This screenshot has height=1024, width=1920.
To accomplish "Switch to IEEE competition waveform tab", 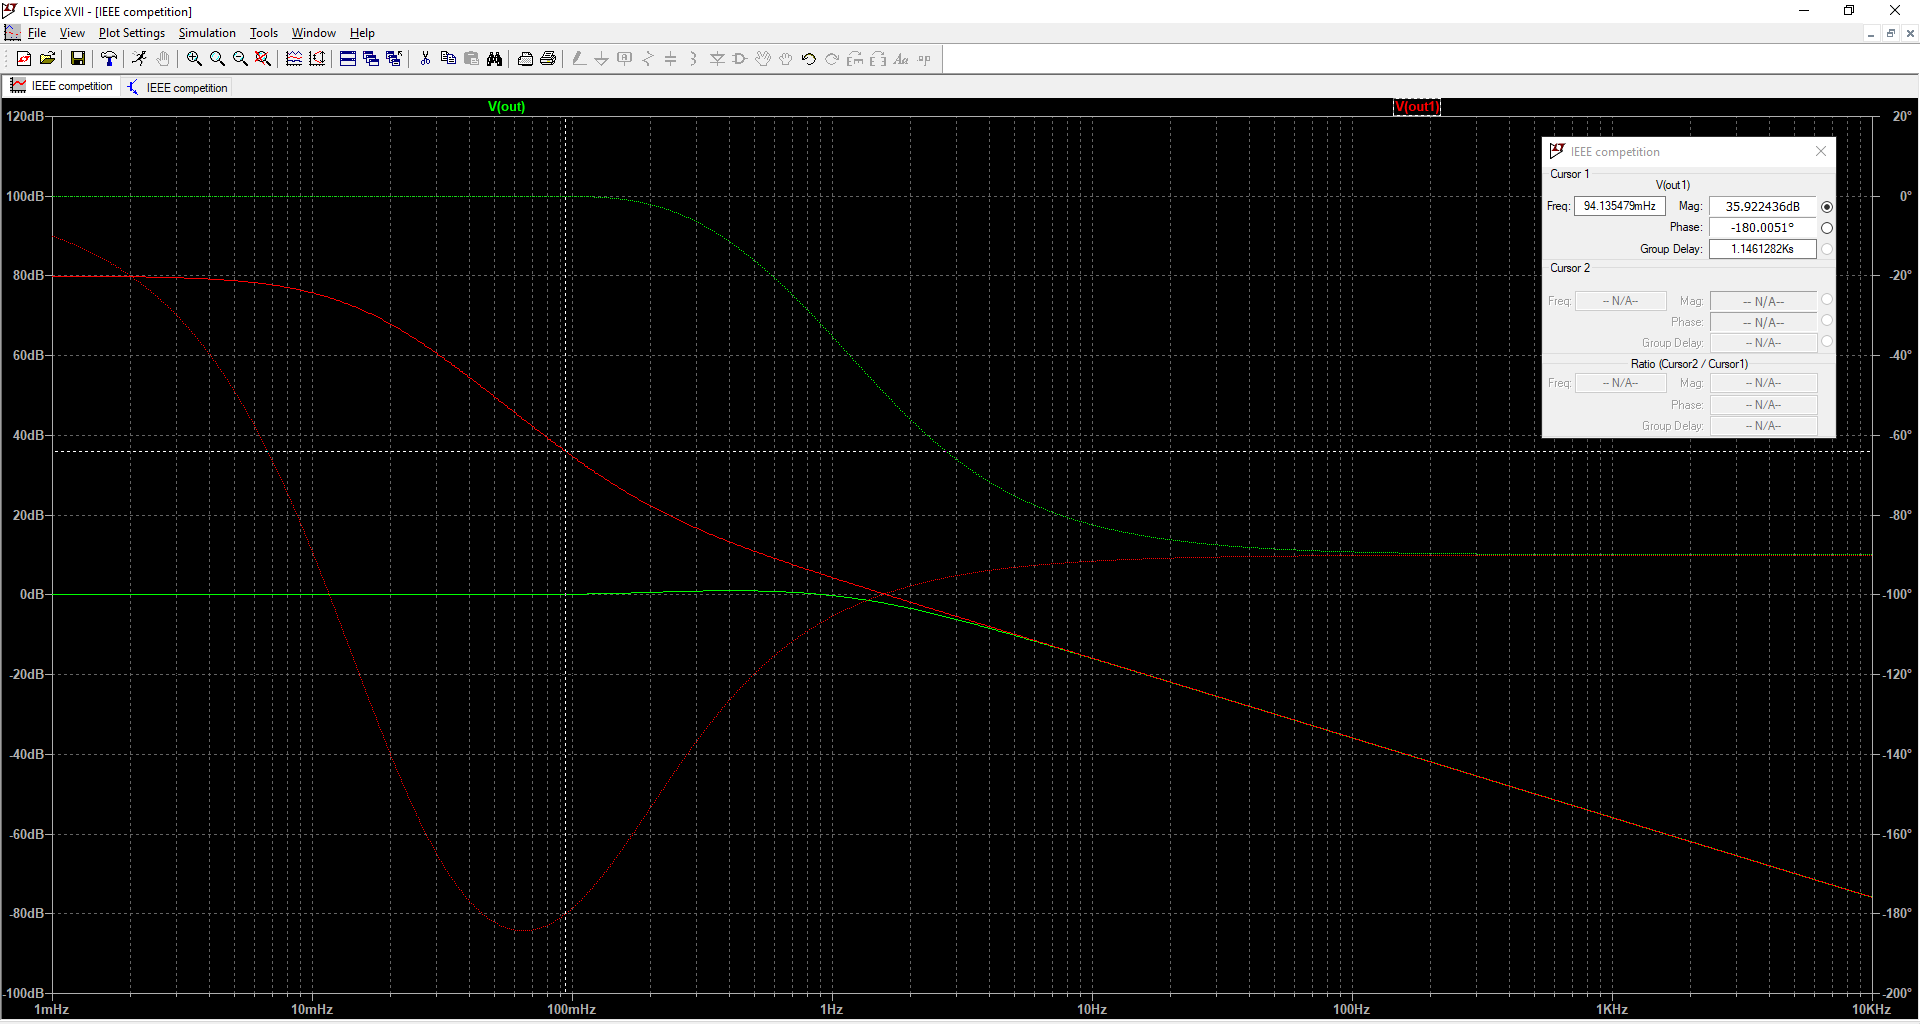I will (62, 86).
